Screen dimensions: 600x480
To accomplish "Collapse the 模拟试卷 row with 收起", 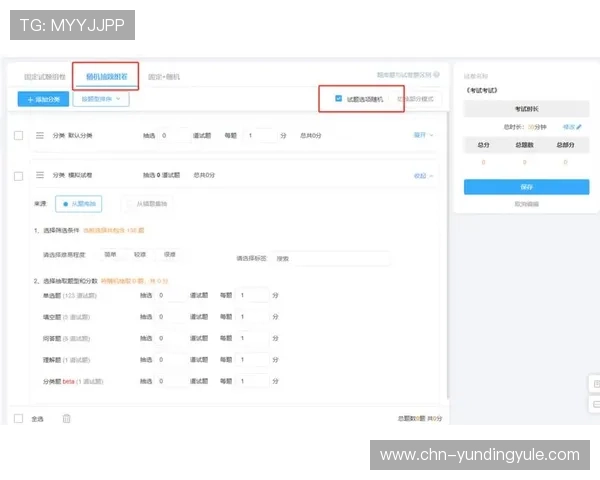I will tap(424, 176).
